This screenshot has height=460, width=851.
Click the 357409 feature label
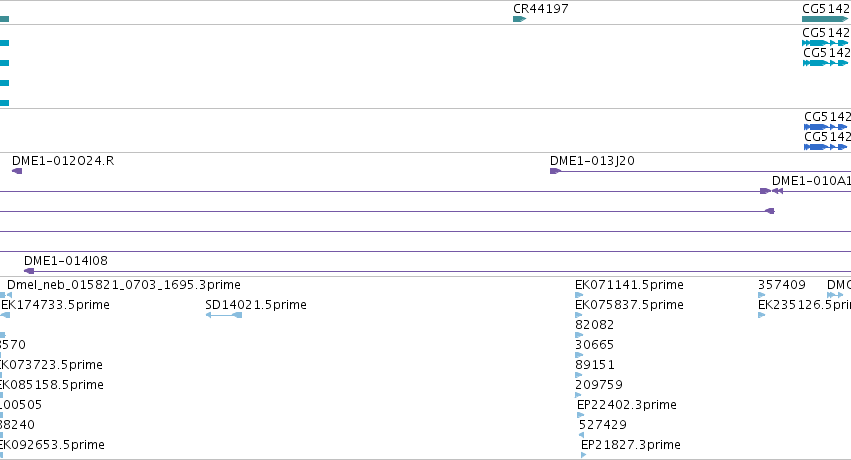(782, 284)
